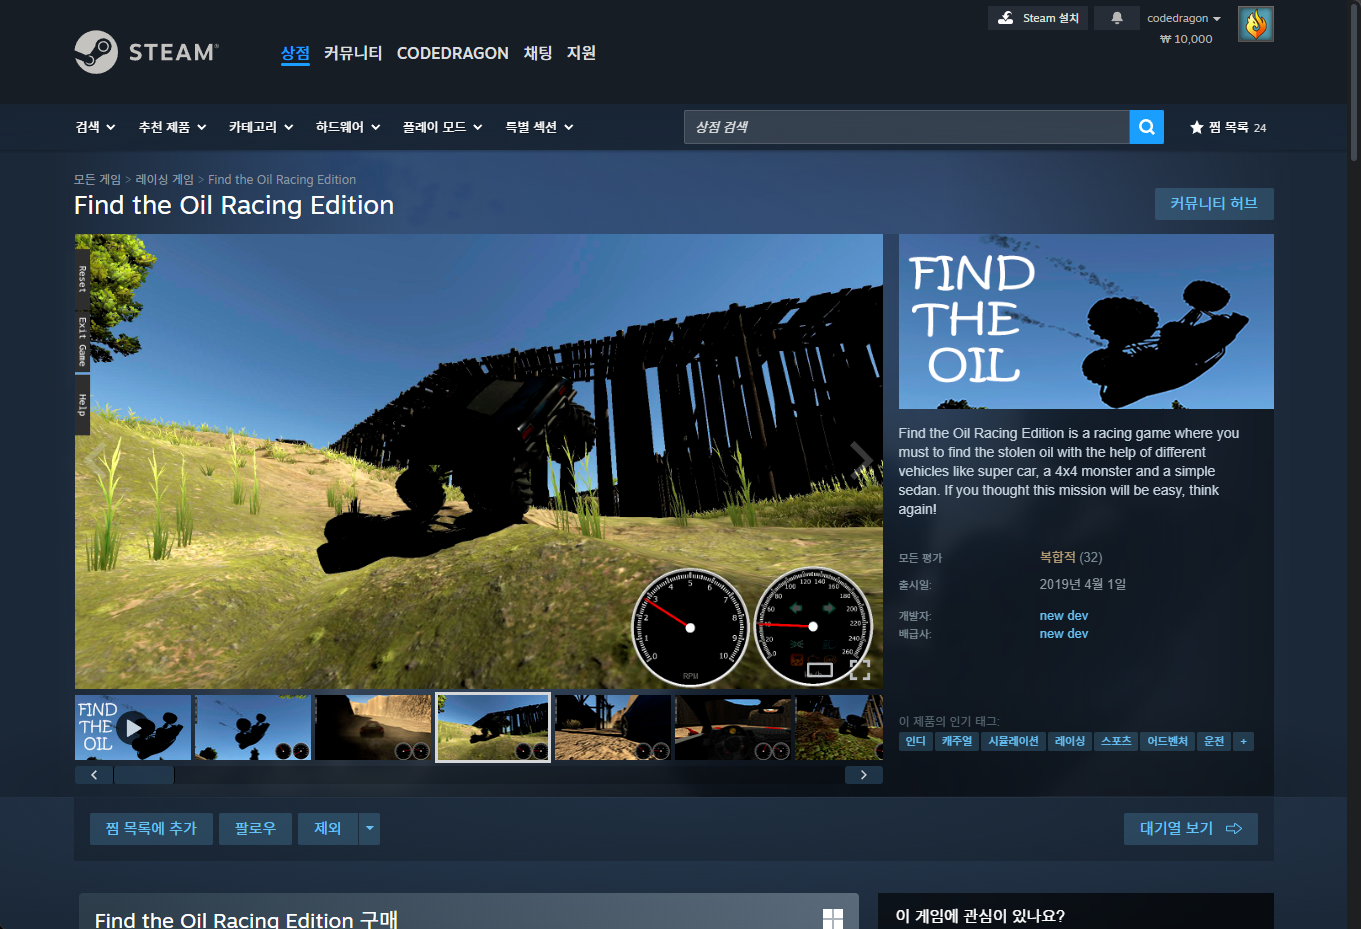Select the blue-sky flipped buggy screenshot thumbnail
The height and width of the screenshot is (929, 1361).
pyautogui.click(x=253, y=728)
